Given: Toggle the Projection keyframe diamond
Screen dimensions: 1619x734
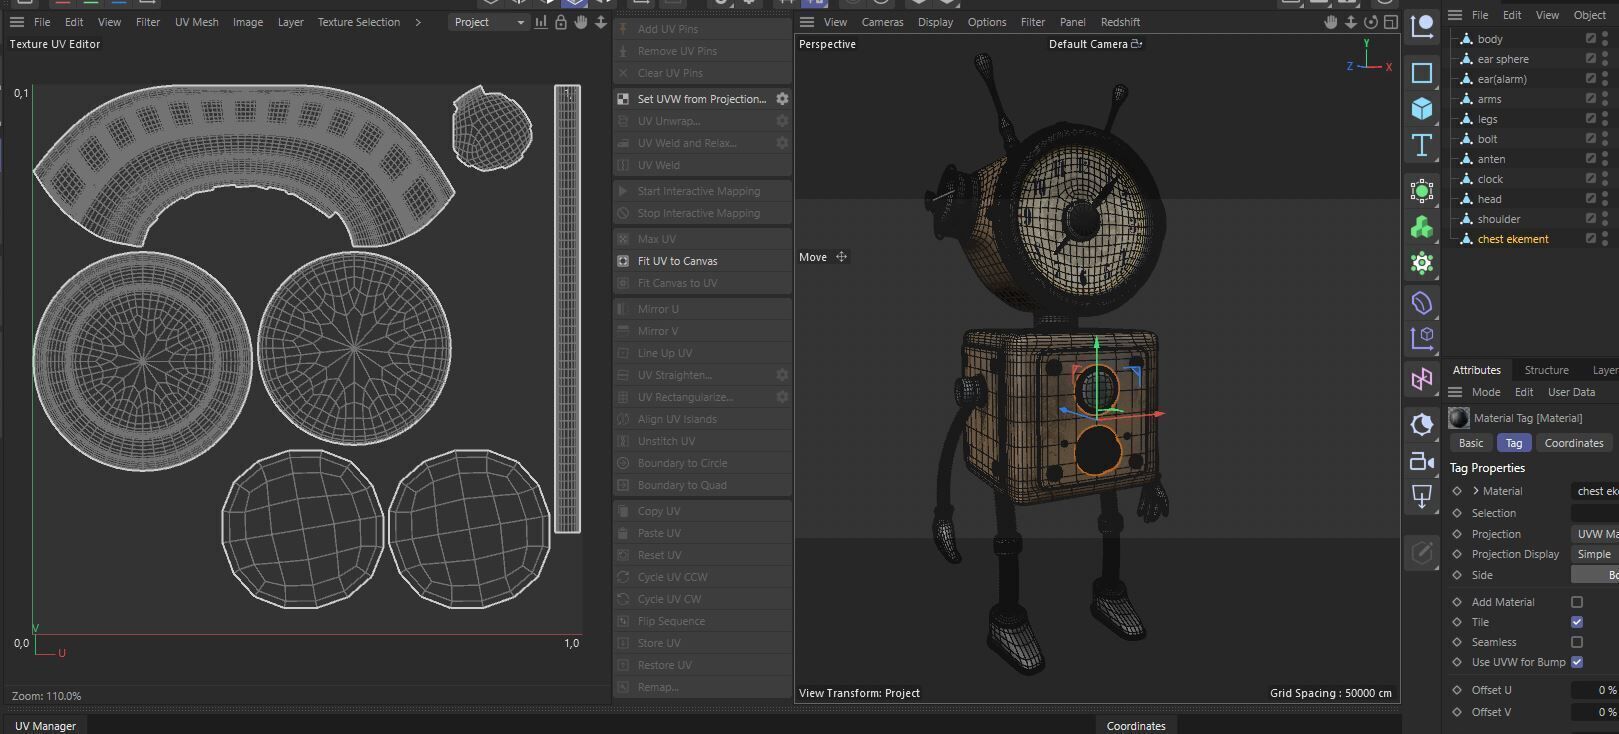Looking at the screenshot, I should pyautogui.click(x=1457, y=534).
